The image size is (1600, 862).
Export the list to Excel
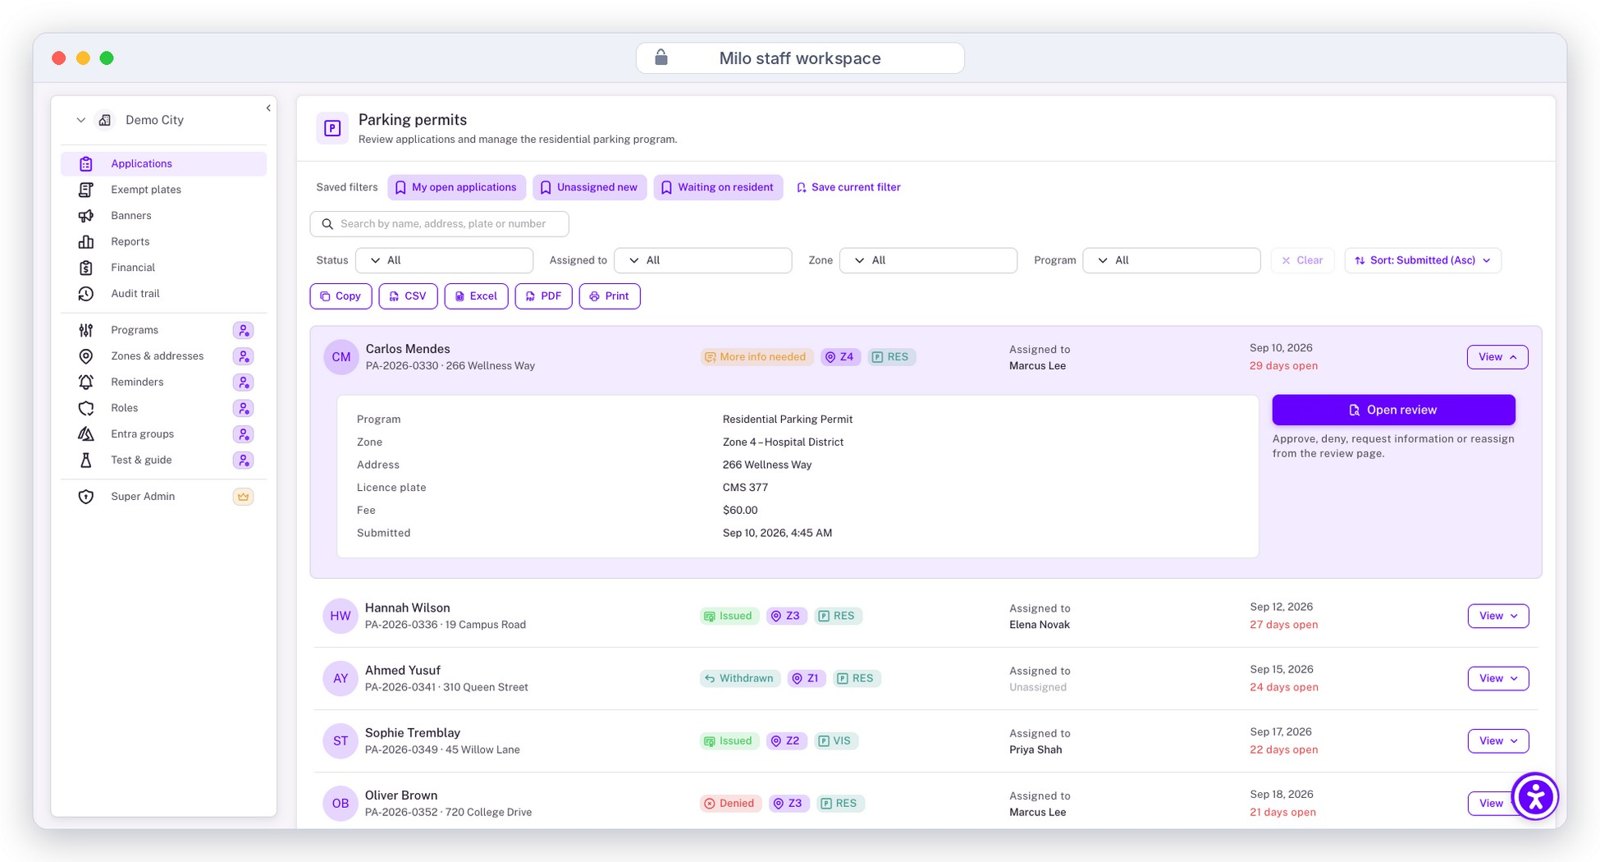(x=476, y=296)
